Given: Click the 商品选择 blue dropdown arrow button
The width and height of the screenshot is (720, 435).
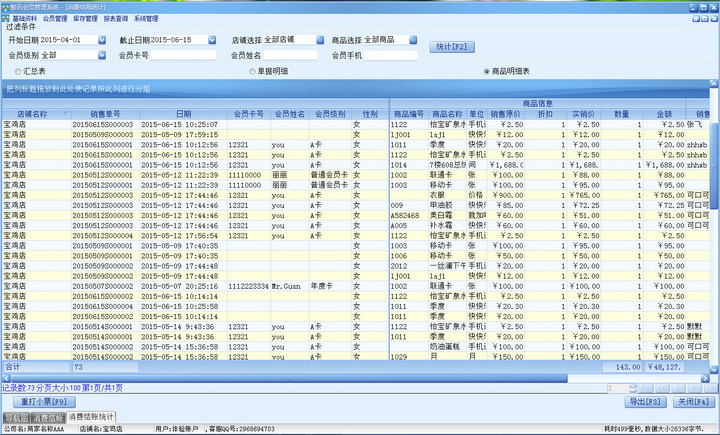Looking at the screenshot, I should pos(412,40).
